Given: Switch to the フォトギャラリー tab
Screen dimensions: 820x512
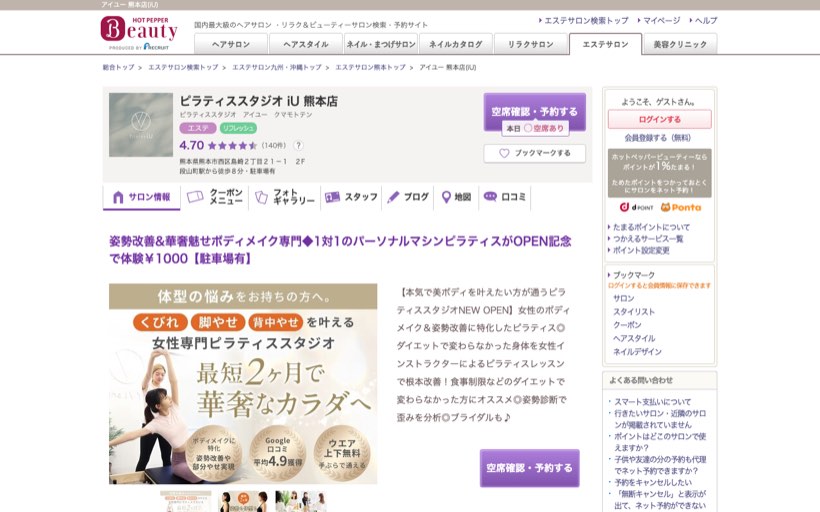Looking at the screenshot, I should tap(285, 197).
